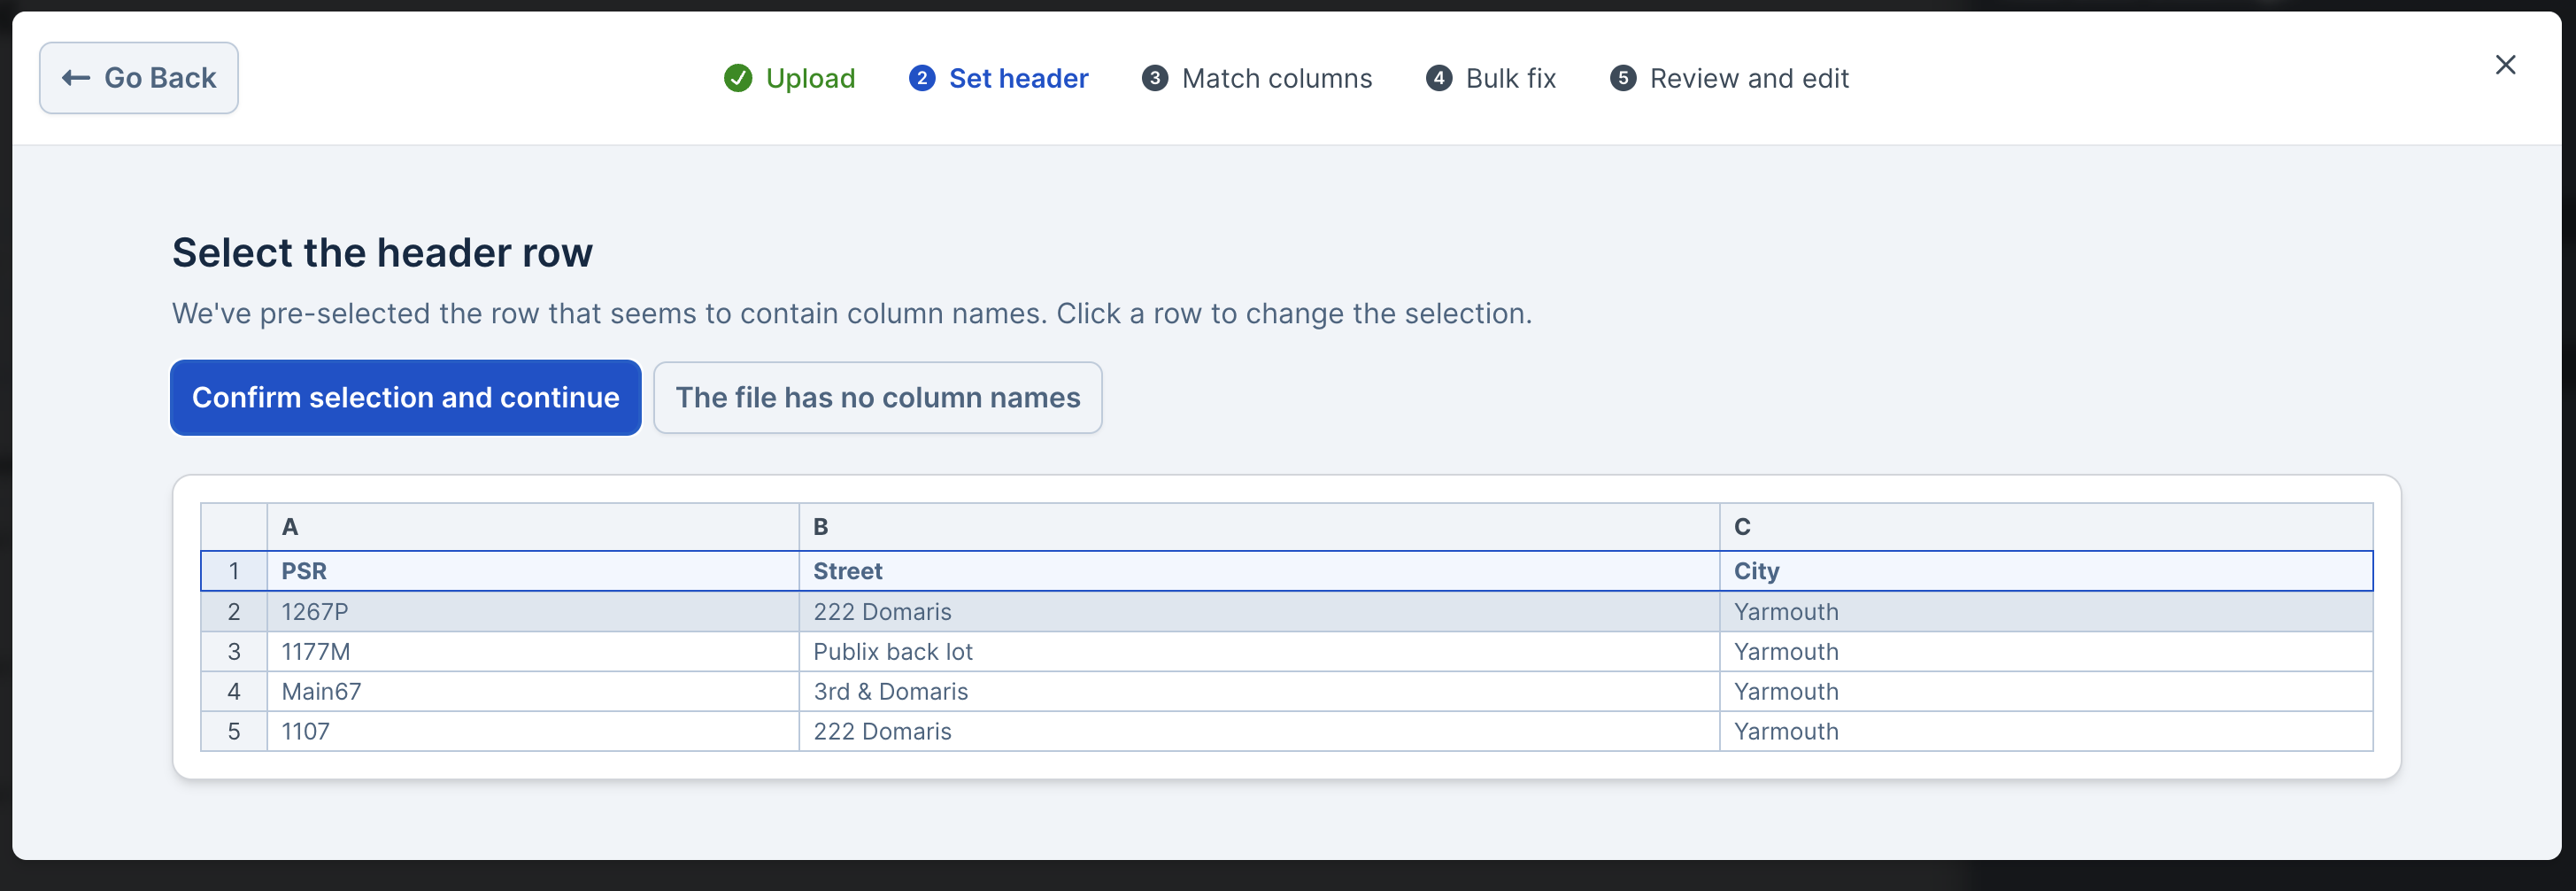The height and width of the screenshot is (891, 2576).
Task: Click the City header cell
Action: pos(2046,571)
